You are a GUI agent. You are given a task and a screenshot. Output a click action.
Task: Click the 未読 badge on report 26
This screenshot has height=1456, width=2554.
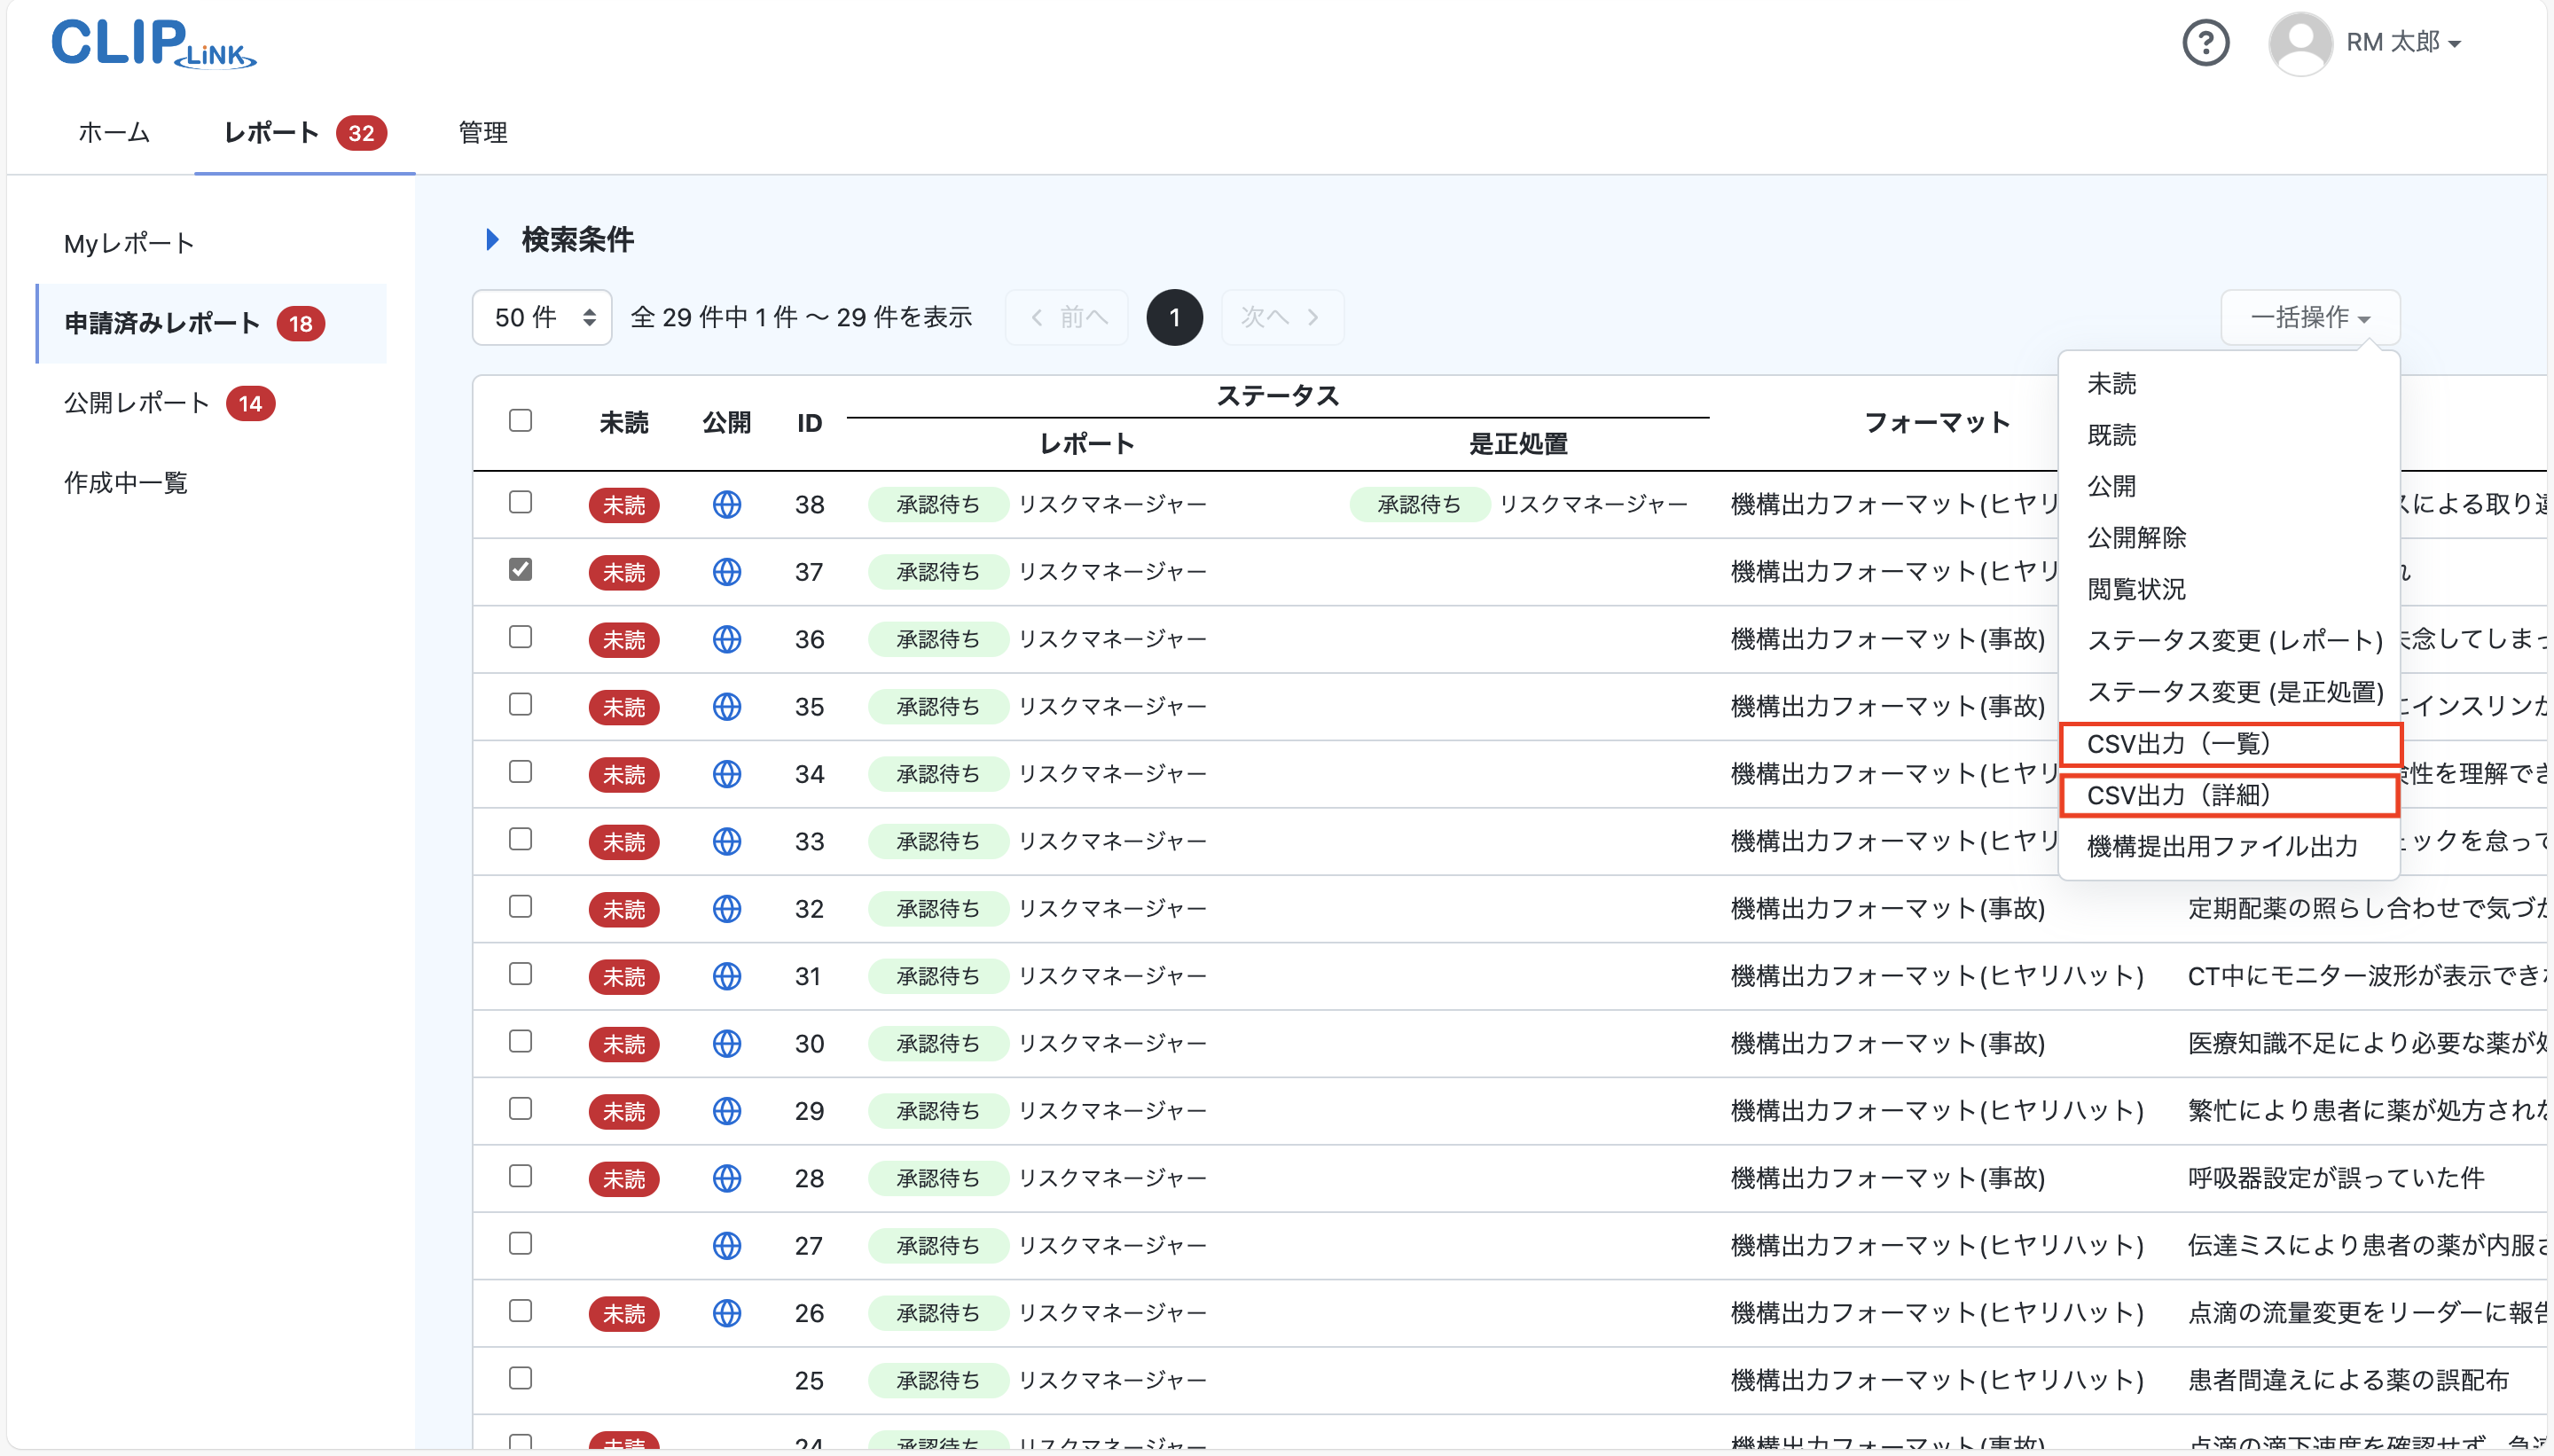coord(623,1313)
